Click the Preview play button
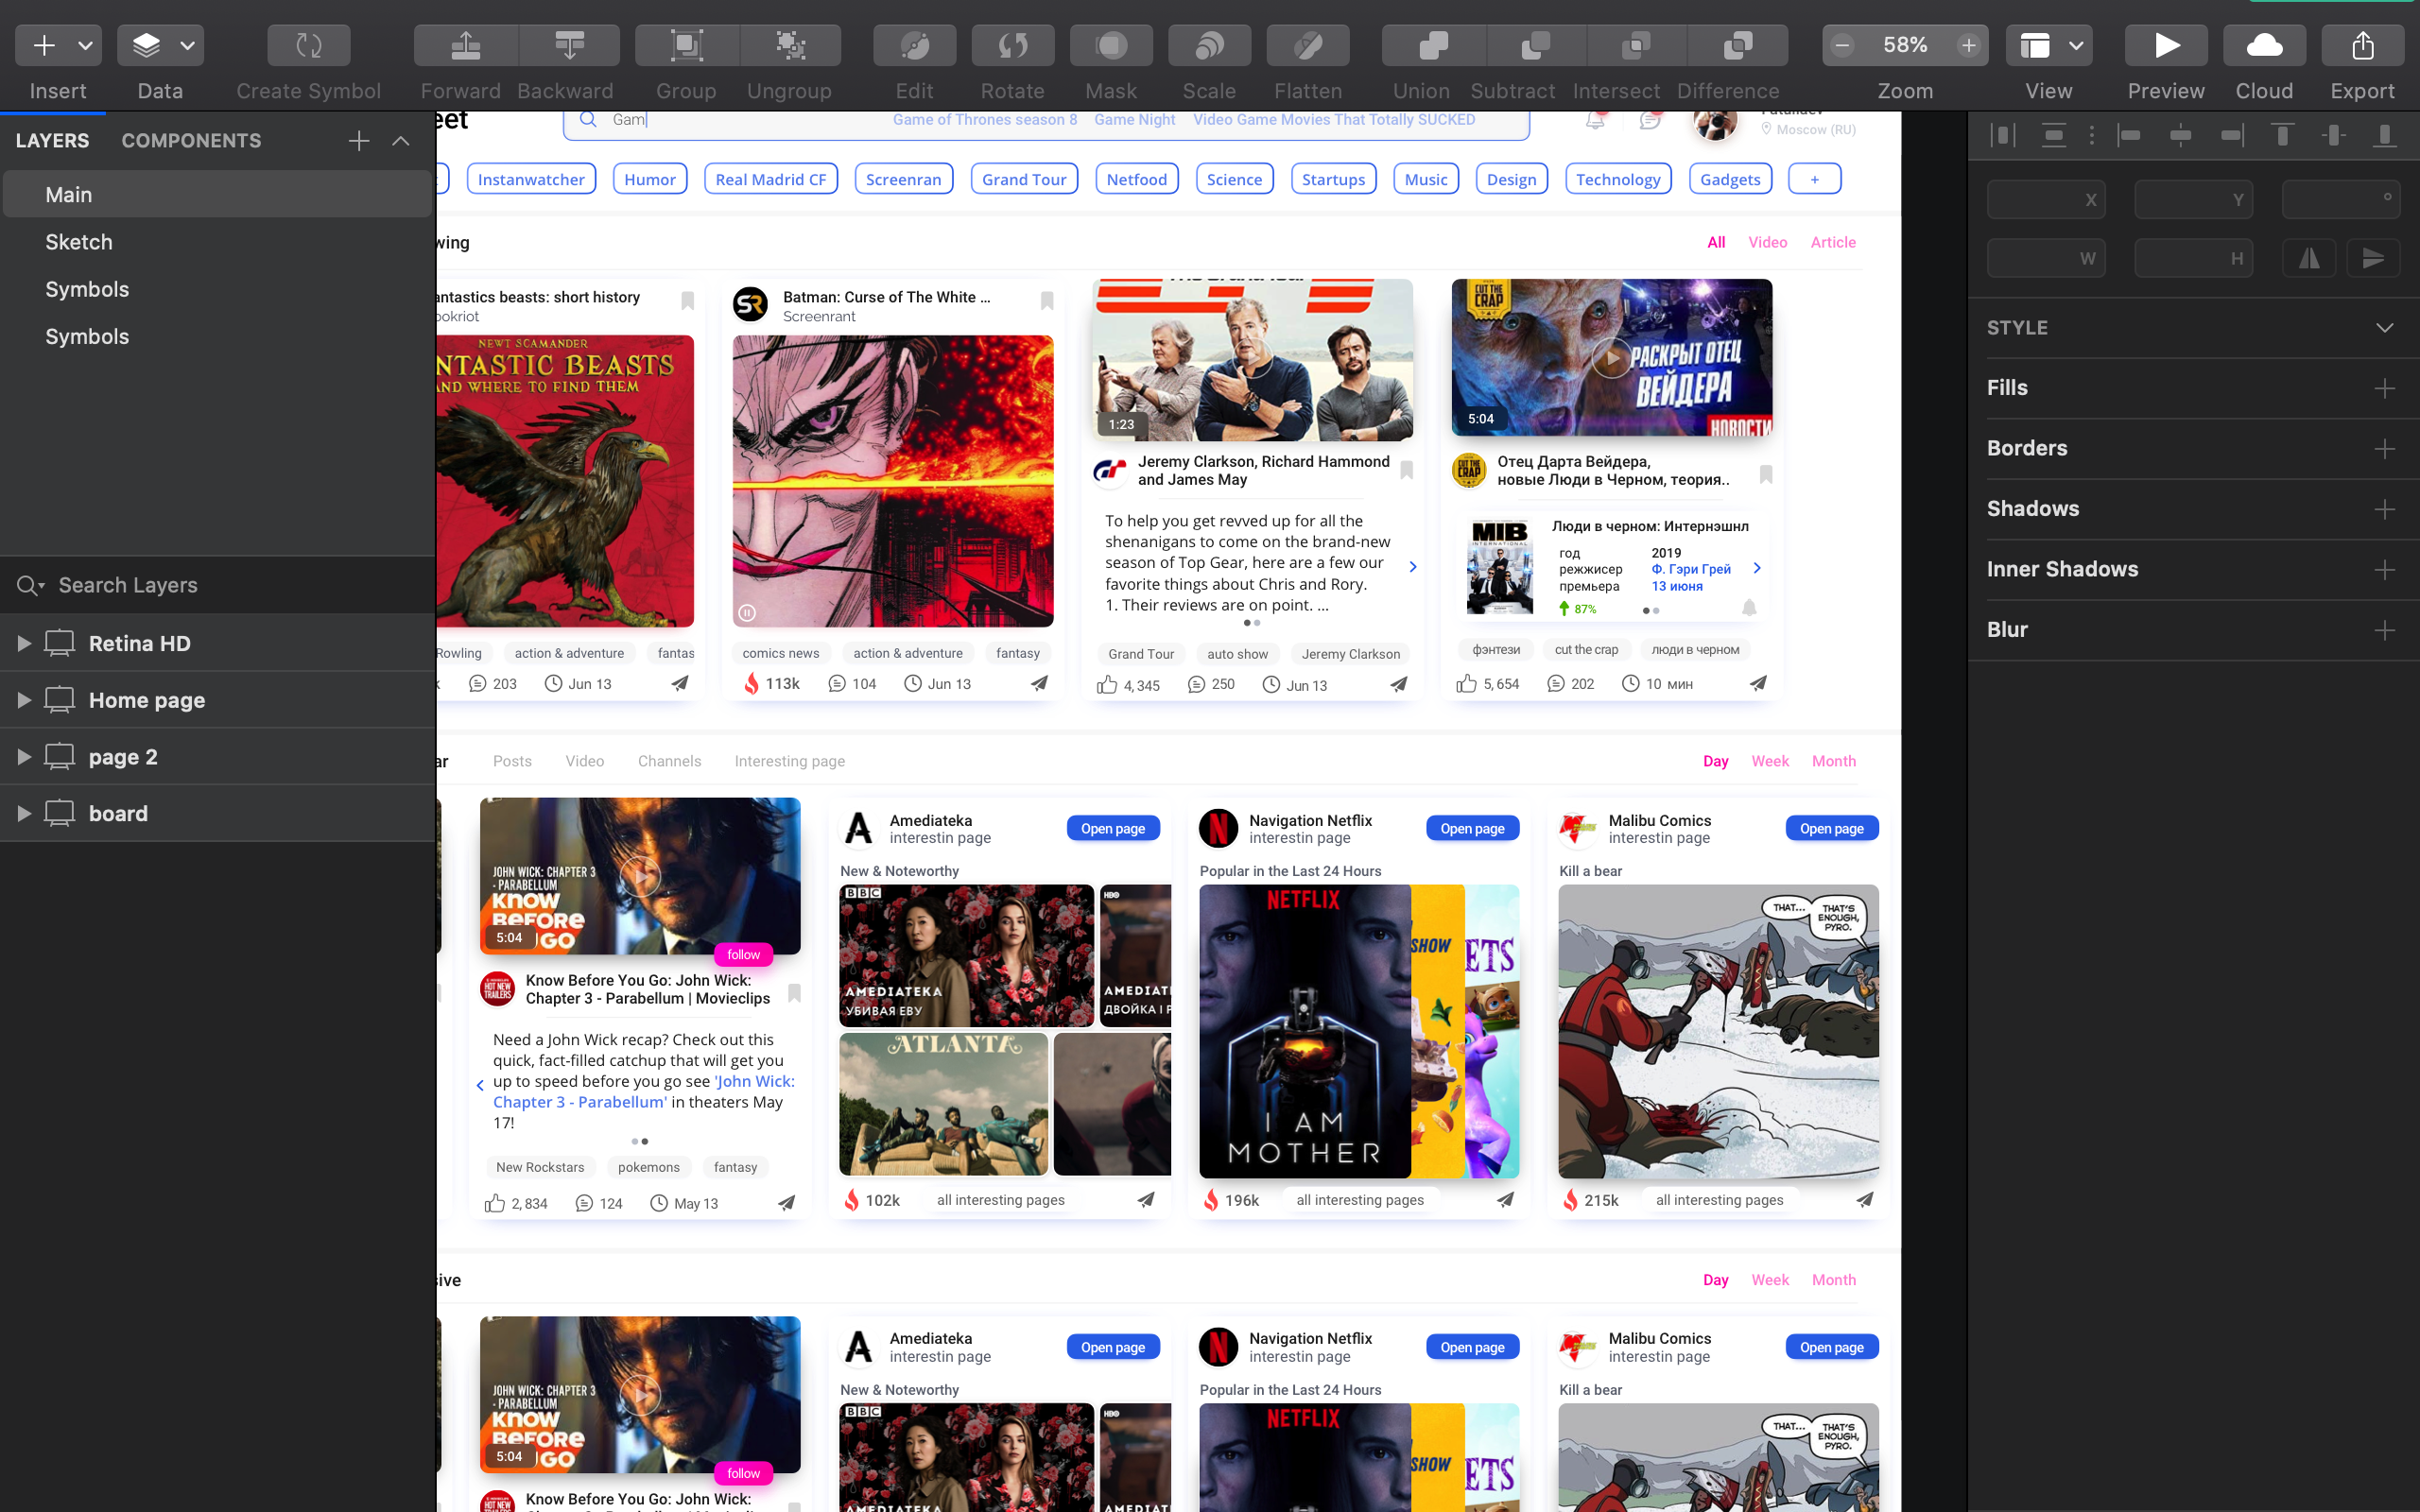 click(x=2165, y=46)
